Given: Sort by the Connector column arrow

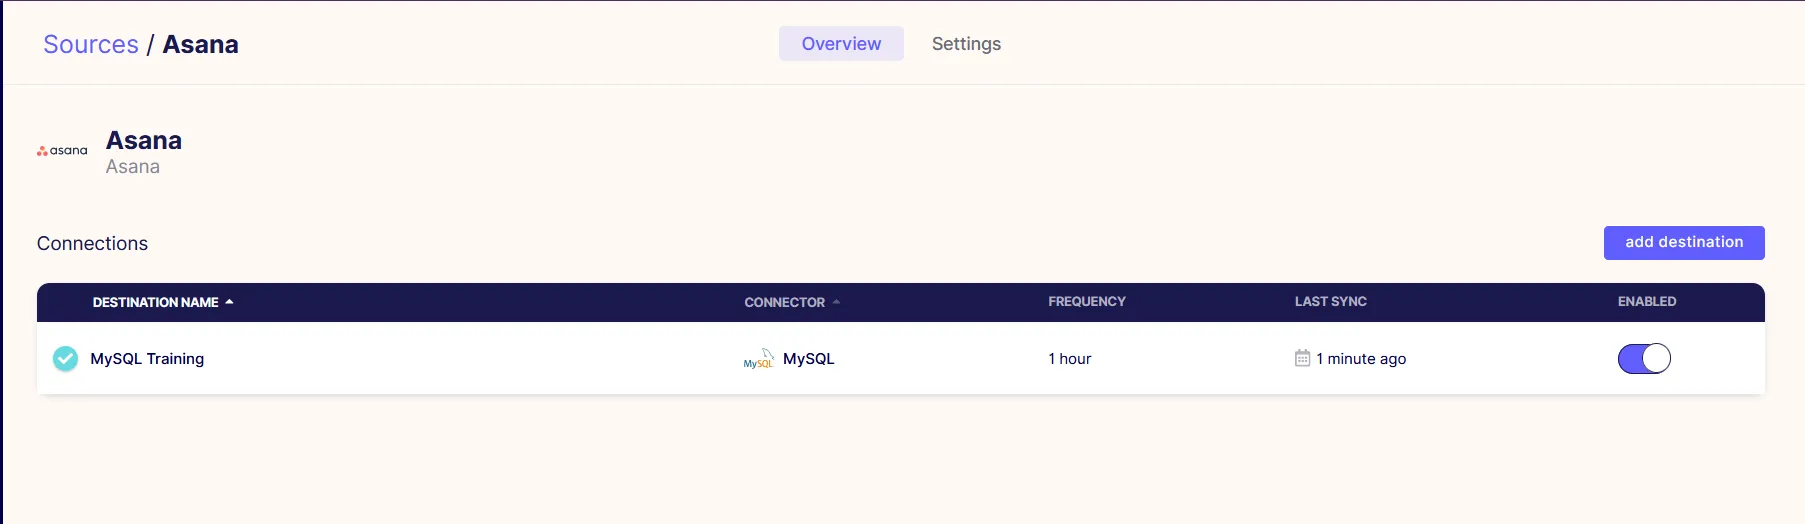Looking at the screenshot, I should [x=836, y=301].
